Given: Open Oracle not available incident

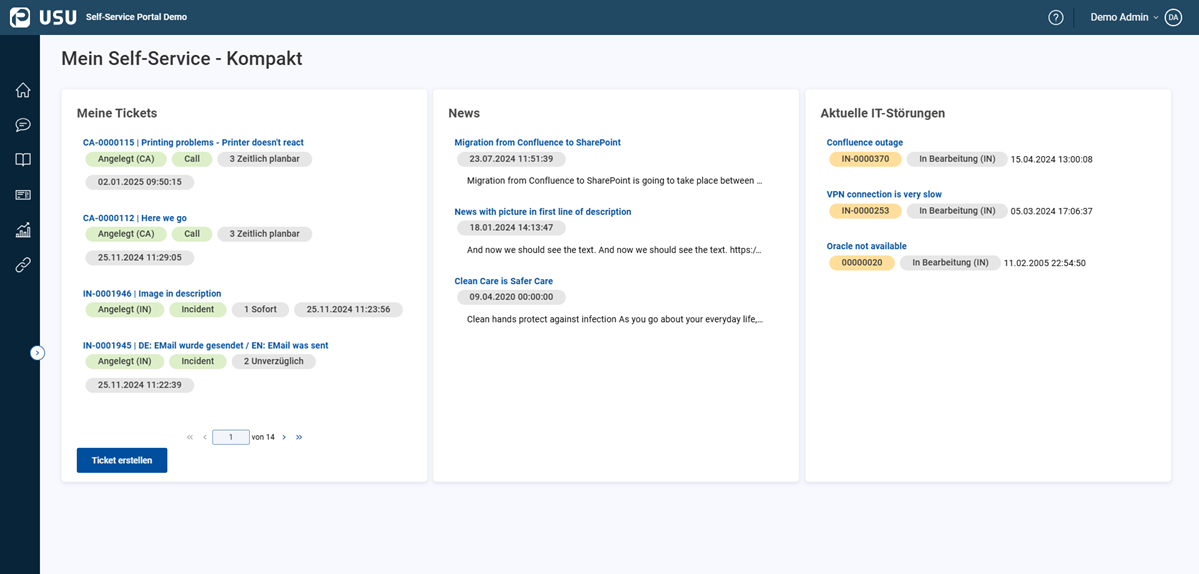Looking at the screenshot, I should [x=866, y=246].
